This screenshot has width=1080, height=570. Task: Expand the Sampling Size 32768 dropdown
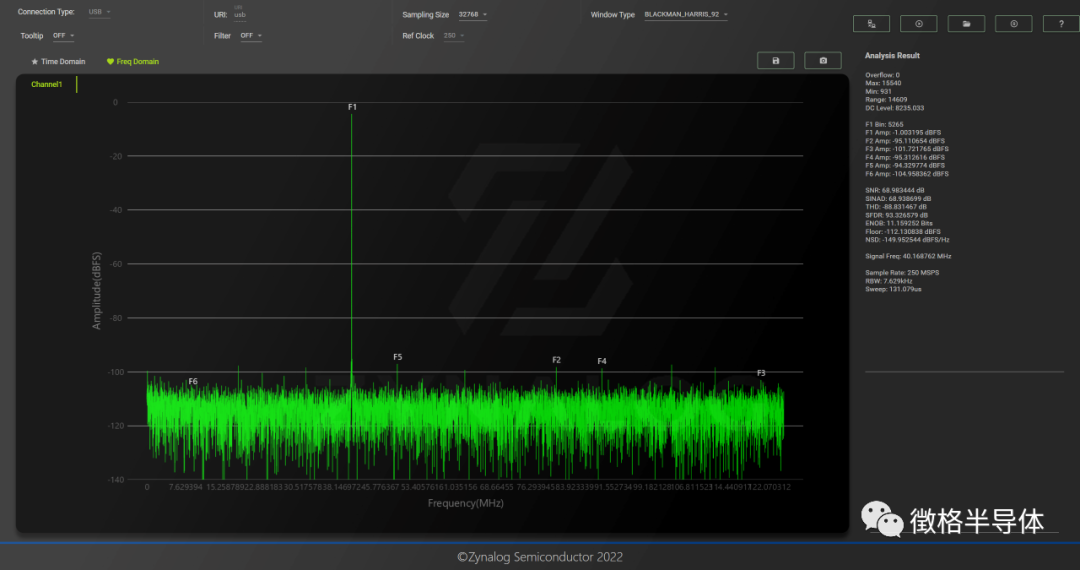tap(474, 15)
